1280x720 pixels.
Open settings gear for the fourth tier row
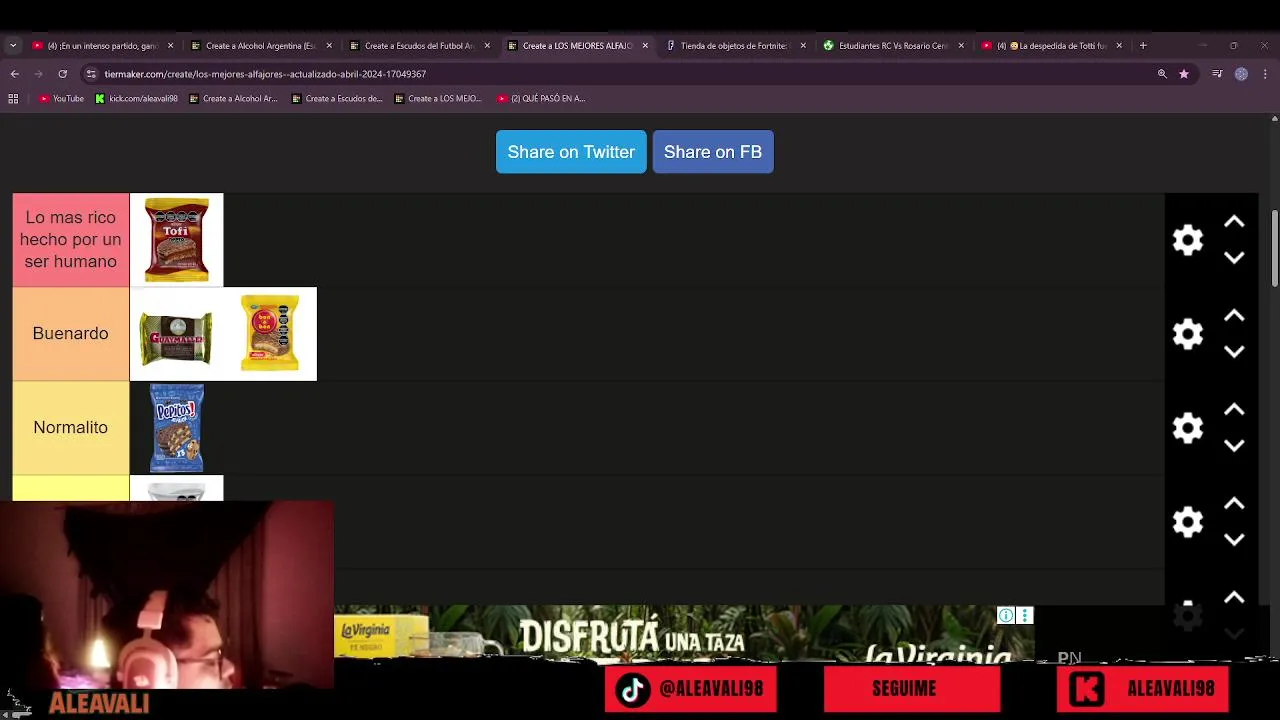click(x=1188, y=522)
